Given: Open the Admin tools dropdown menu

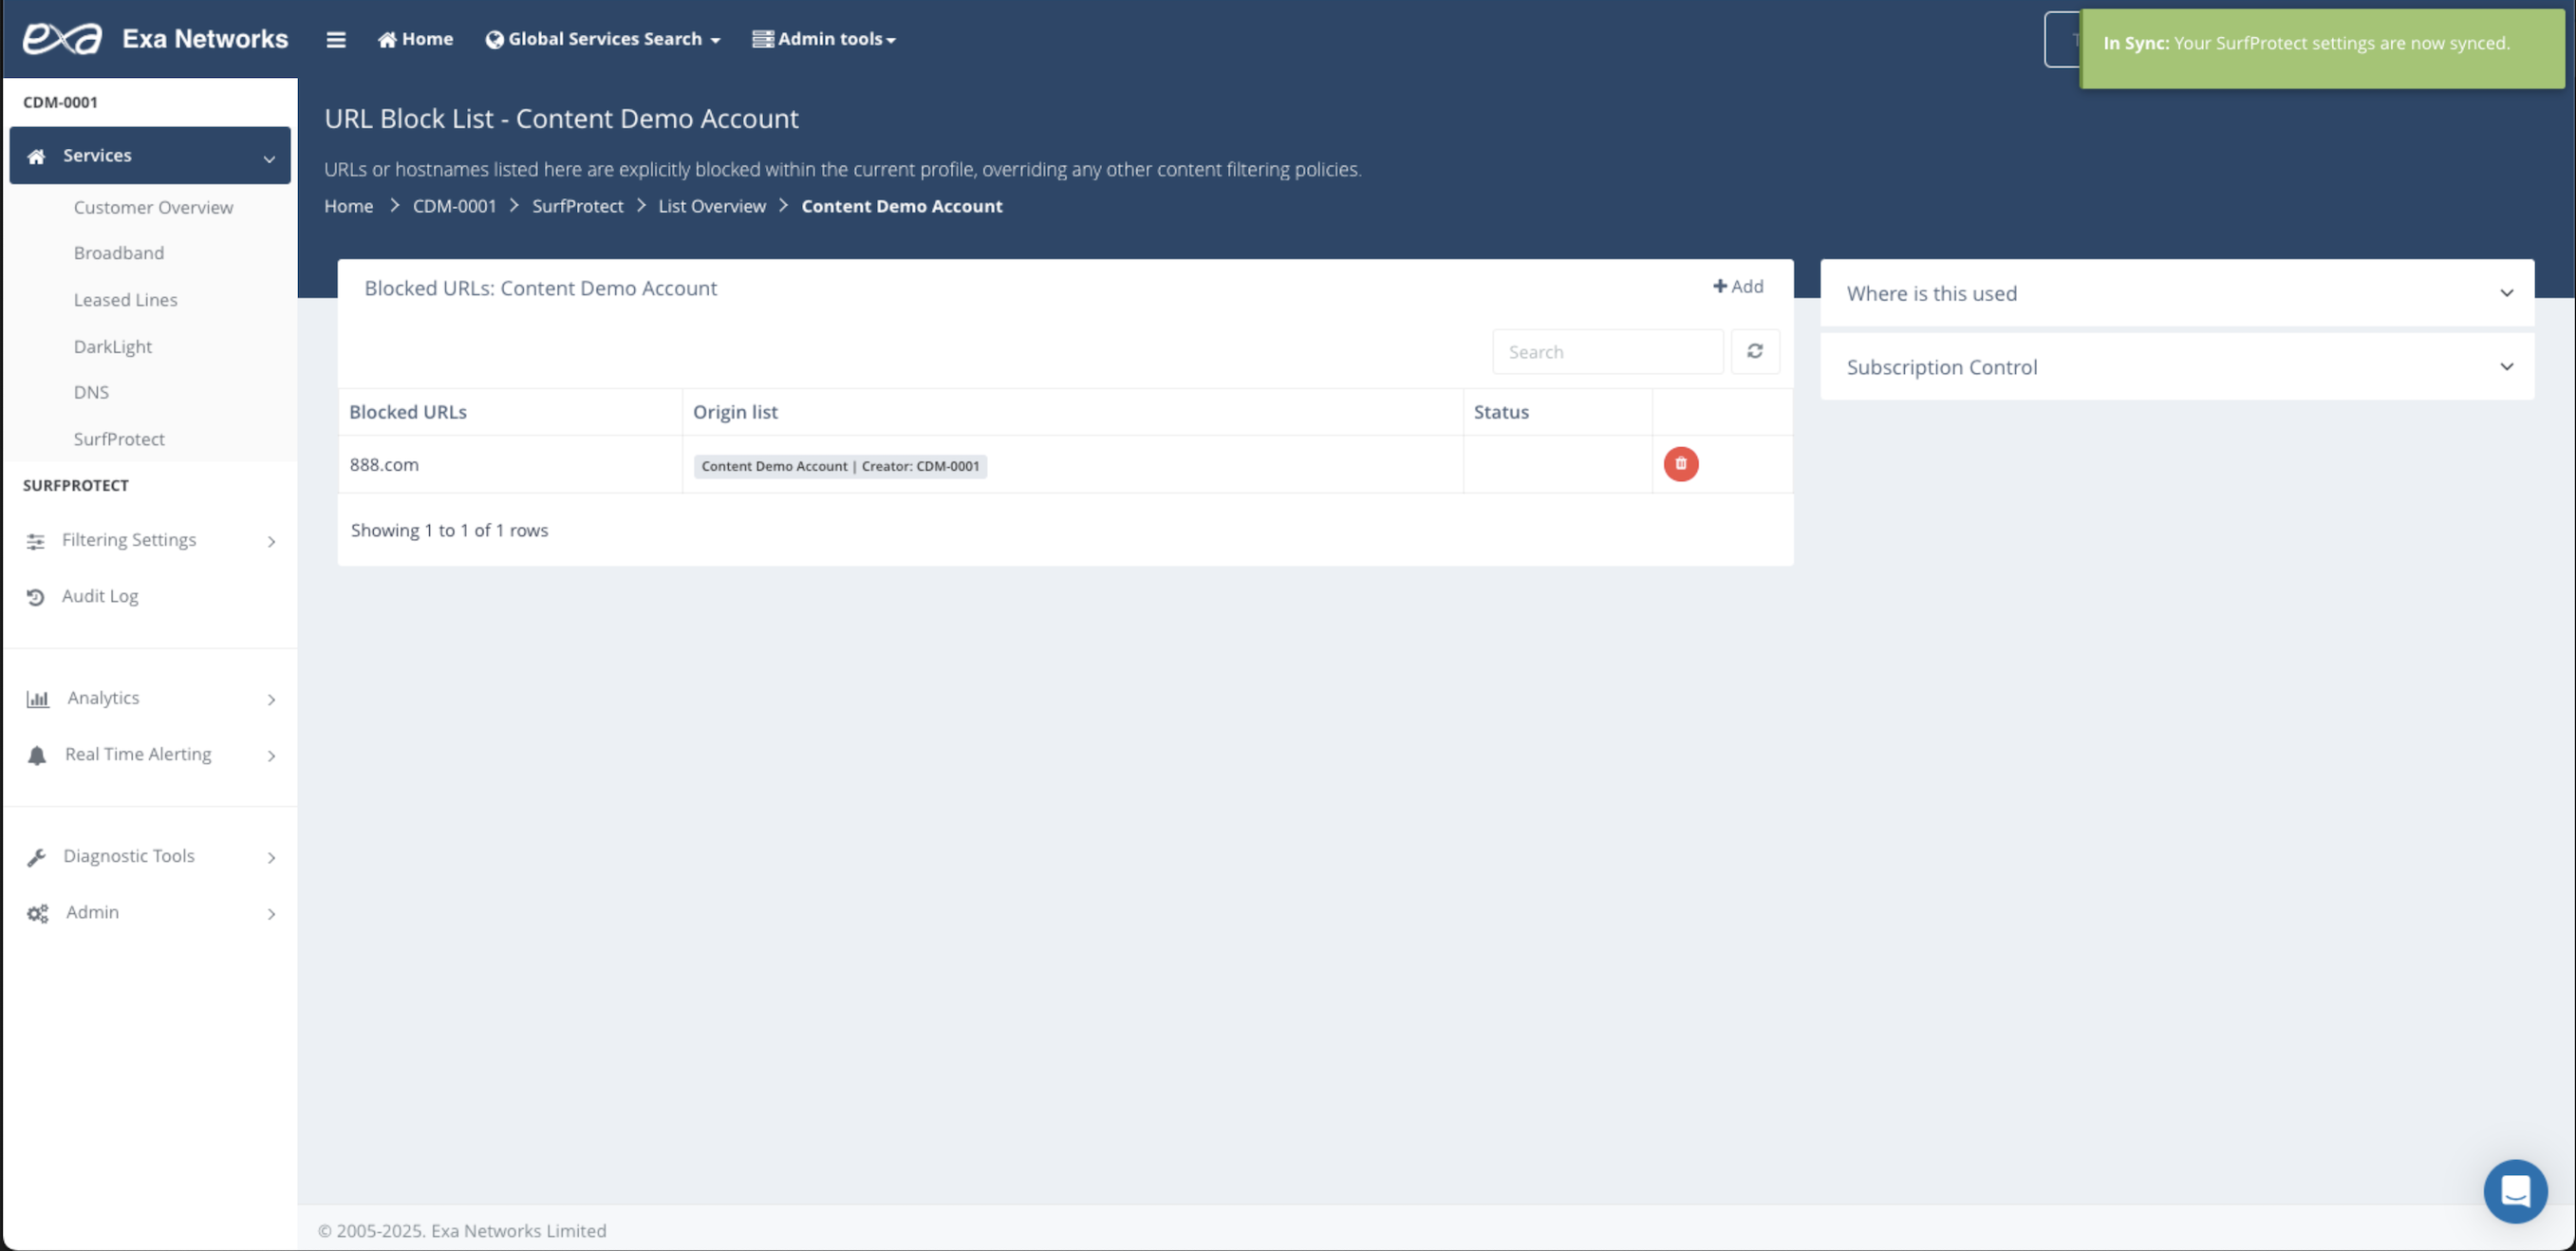Looking at the screenshot, I should [x=824, y=39].
